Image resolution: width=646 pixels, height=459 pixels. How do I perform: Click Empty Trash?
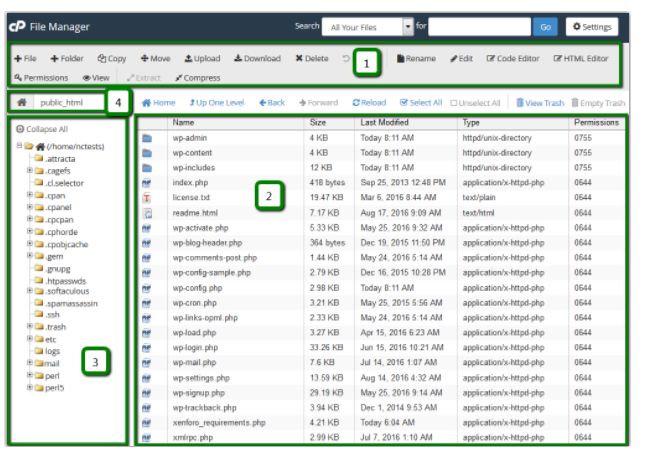pyautogui.click(x=598, y=103)
